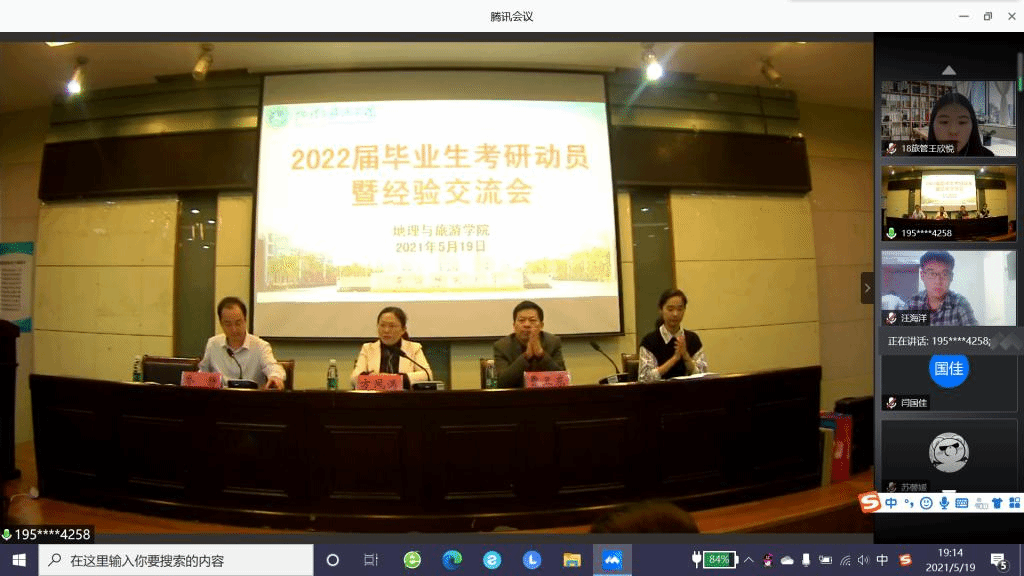This screenshot has height=576, width=1024.
Task: Click Cortana circle icon on taskbar
Action: pos(333,560)
